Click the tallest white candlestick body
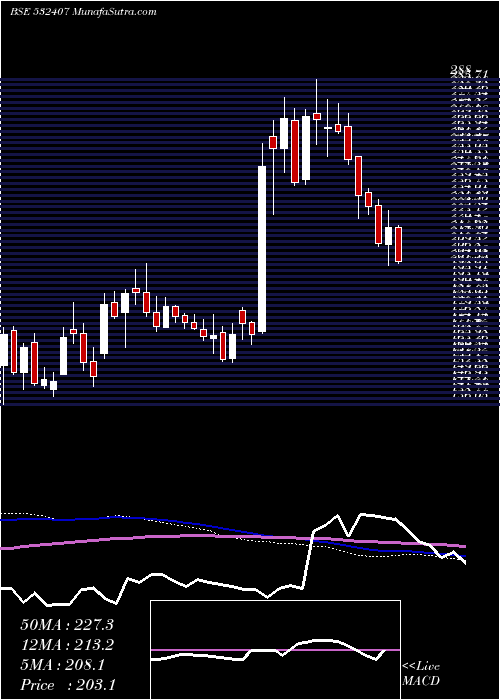 tap(262, 249)
